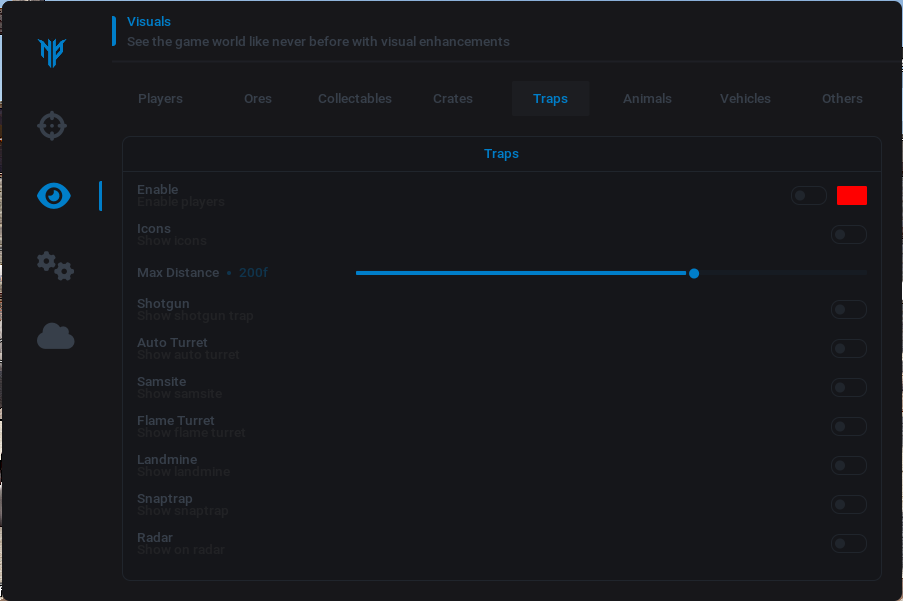The width and height of the screenshot is (903, 601).
Task: Go to the Collectables tab
Action: point(355,99)
